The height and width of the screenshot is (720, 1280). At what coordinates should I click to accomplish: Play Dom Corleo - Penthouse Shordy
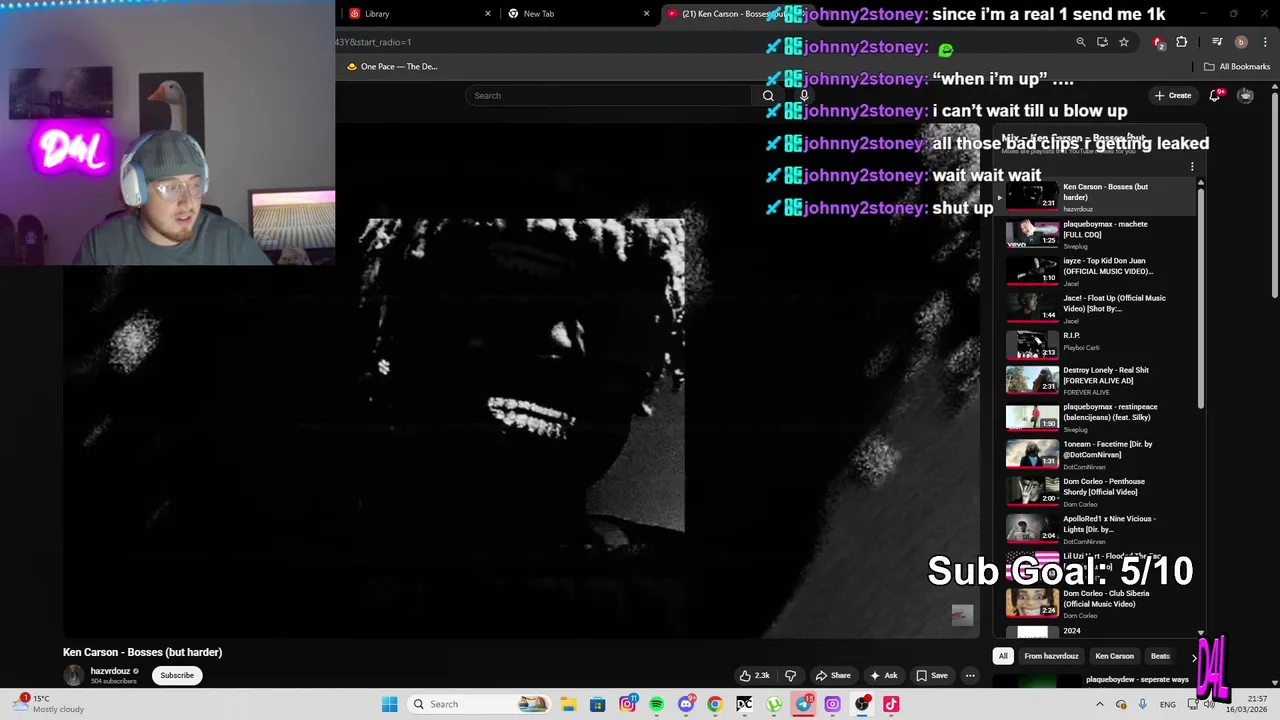(x=1095, y=491)
